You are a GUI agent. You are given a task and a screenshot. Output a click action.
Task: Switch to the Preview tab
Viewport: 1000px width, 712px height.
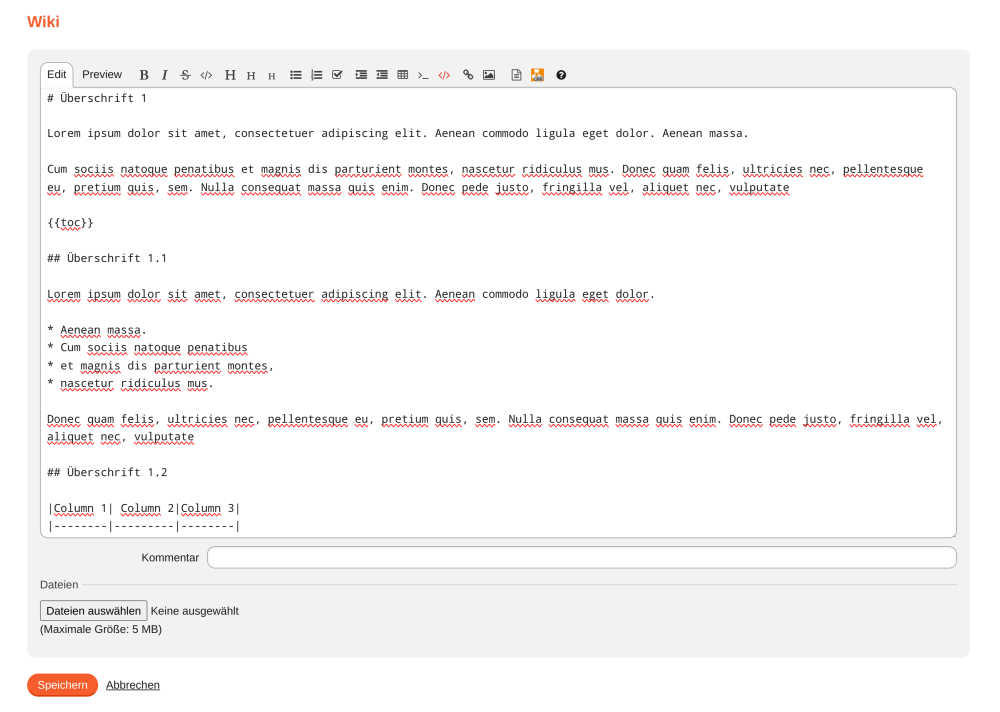coord(101,74)
